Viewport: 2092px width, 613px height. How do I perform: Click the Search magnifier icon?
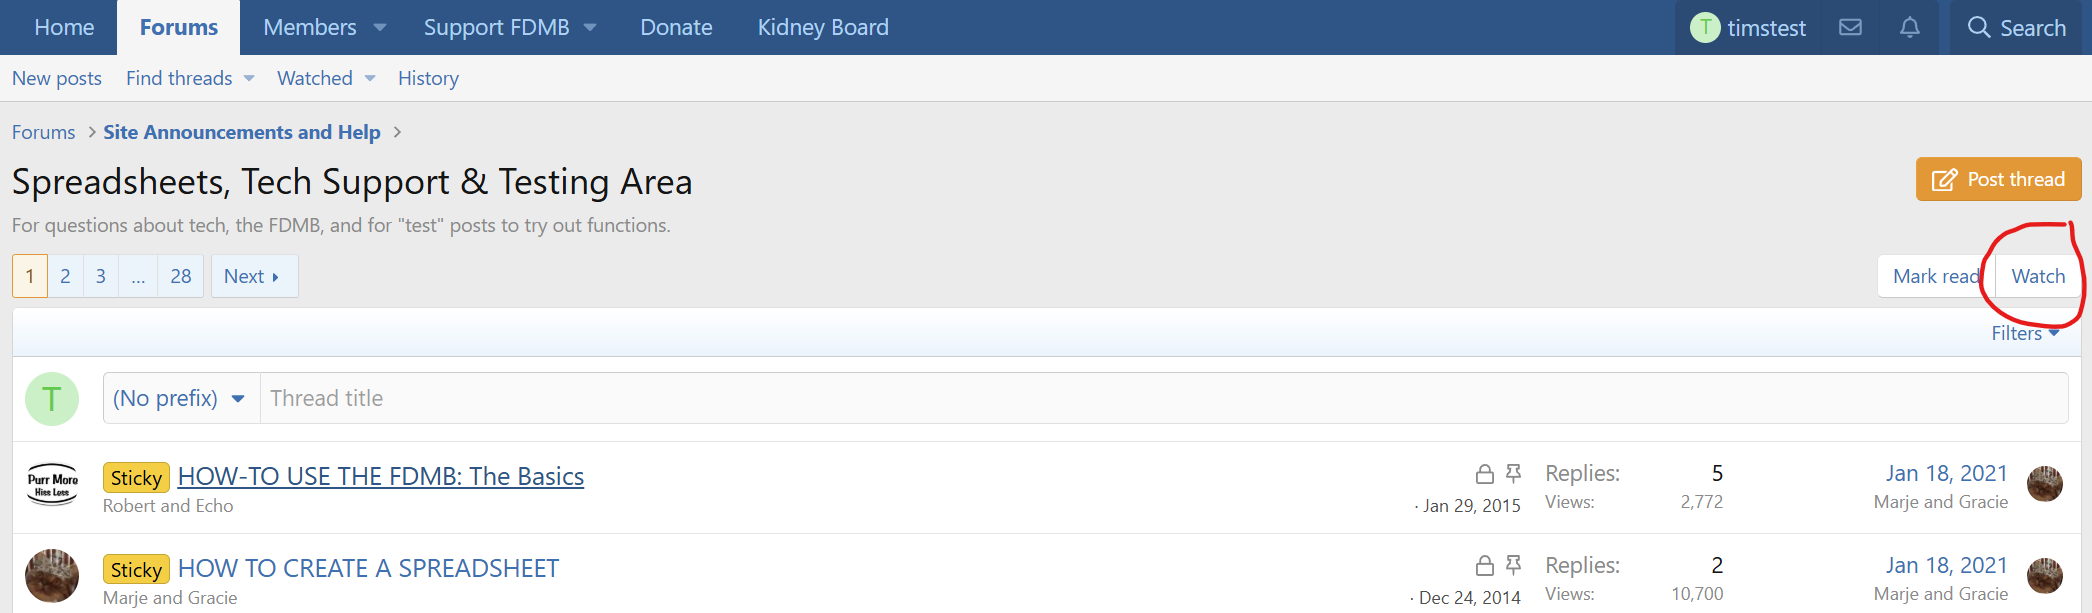coord(1979,27)
